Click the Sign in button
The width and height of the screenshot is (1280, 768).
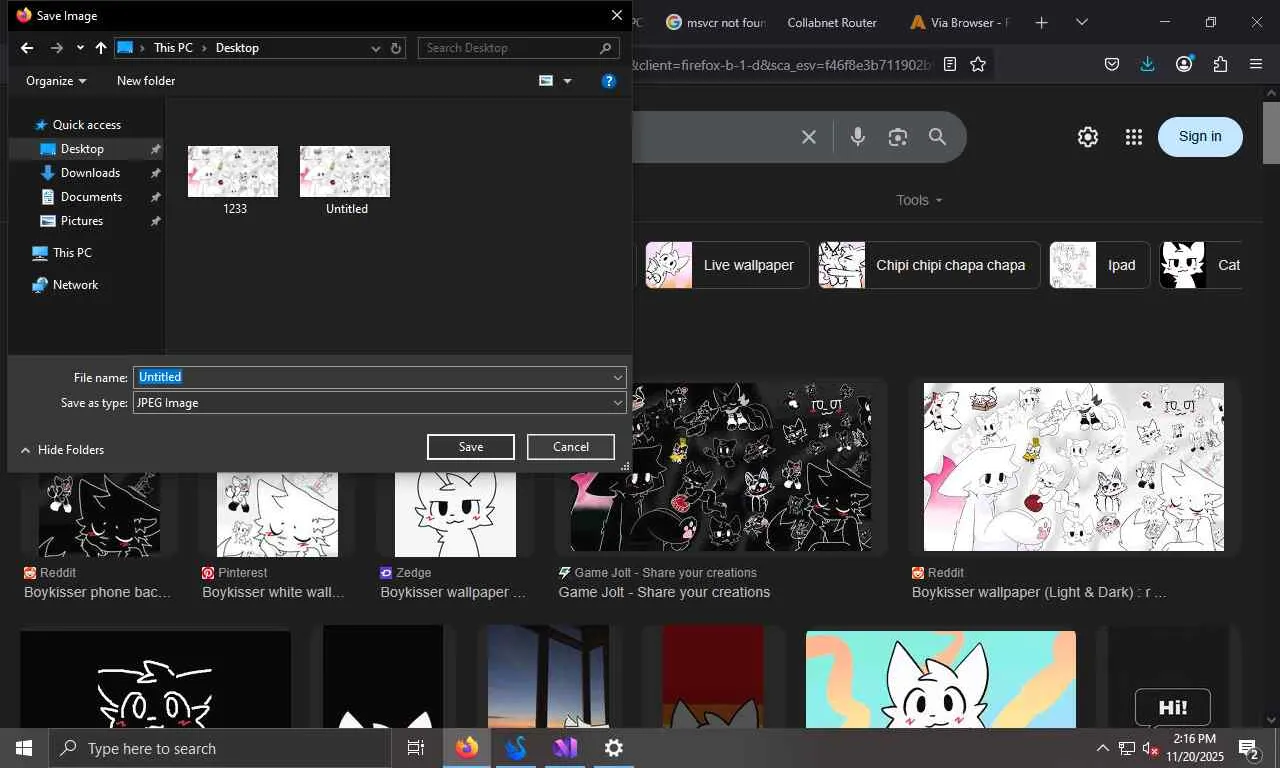click(x=1200, y=137)
